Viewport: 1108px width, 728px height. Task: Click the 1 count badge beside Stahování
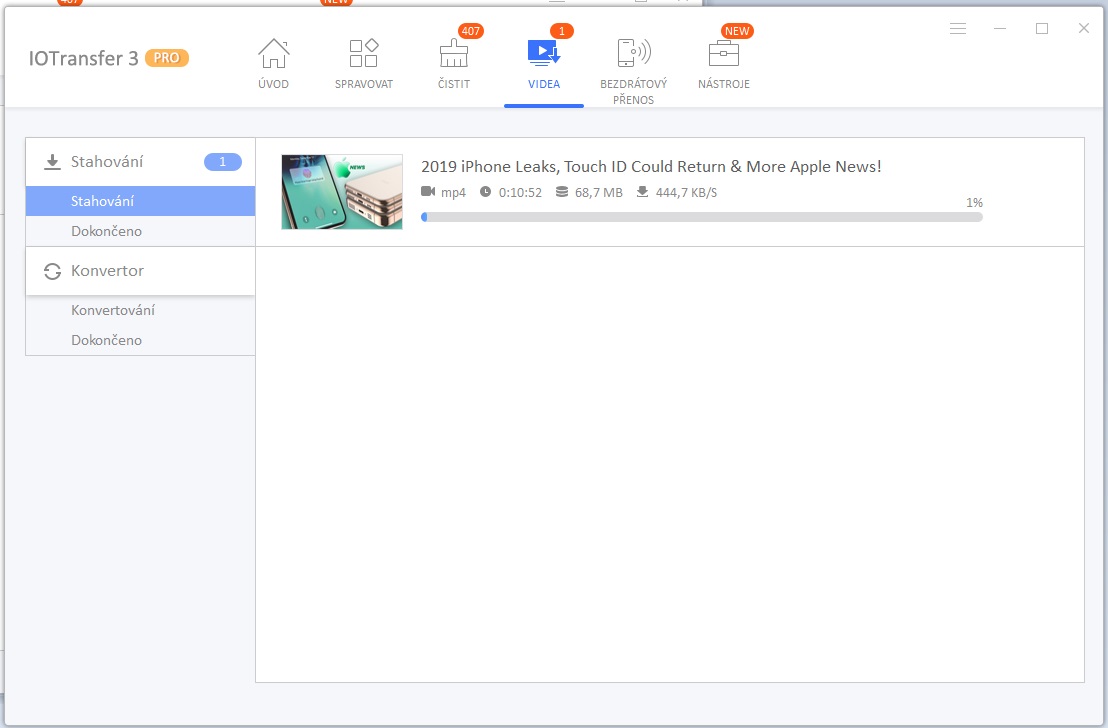point(223,162)
